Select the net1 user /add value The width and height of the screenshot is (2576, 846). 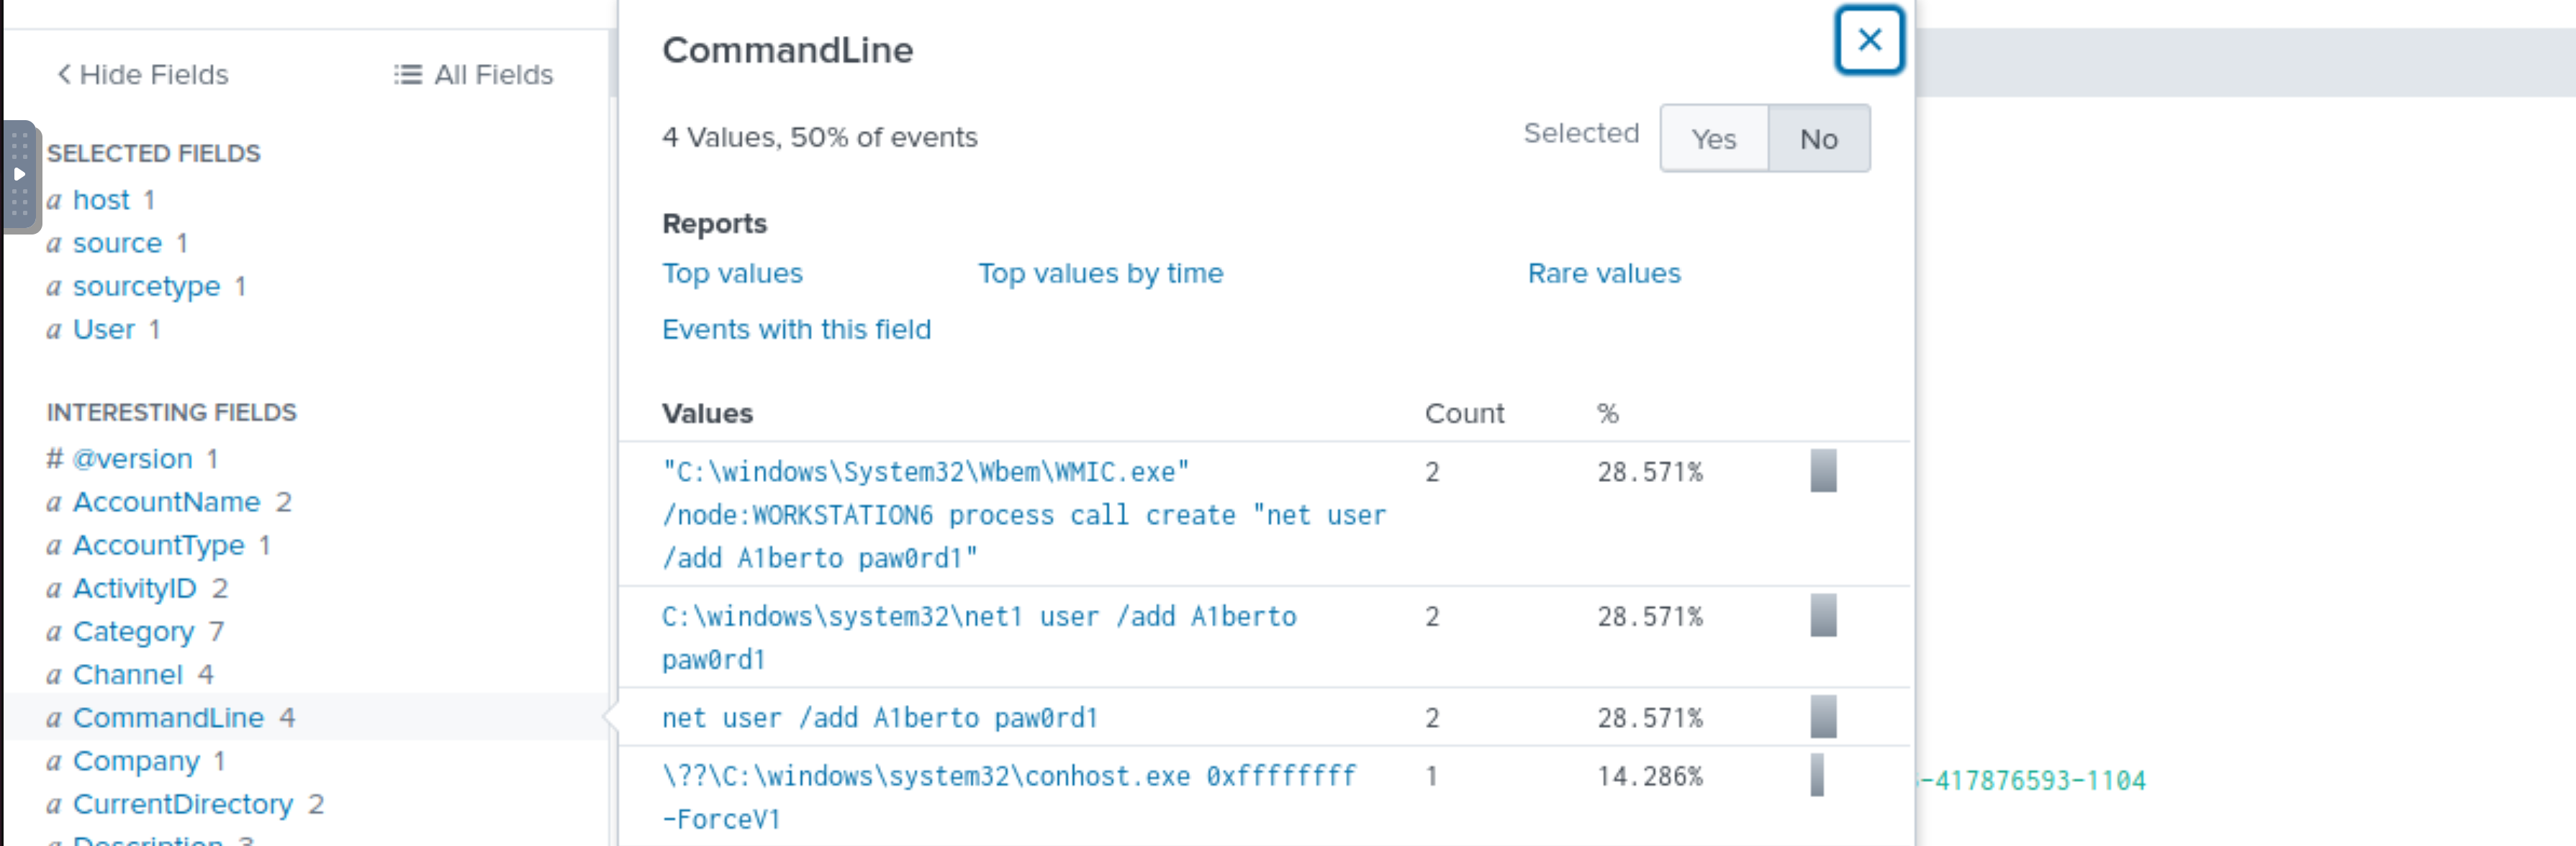tap(979, 638)
